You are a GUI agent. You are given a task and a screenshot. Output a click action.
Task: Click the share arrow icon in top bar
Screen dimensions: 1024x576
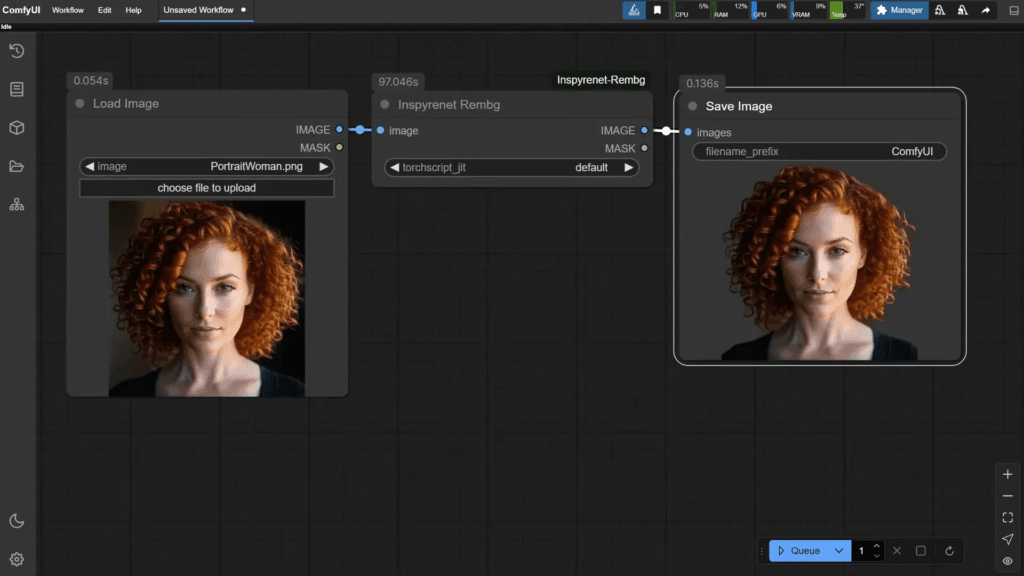click(x=985, y=10)
